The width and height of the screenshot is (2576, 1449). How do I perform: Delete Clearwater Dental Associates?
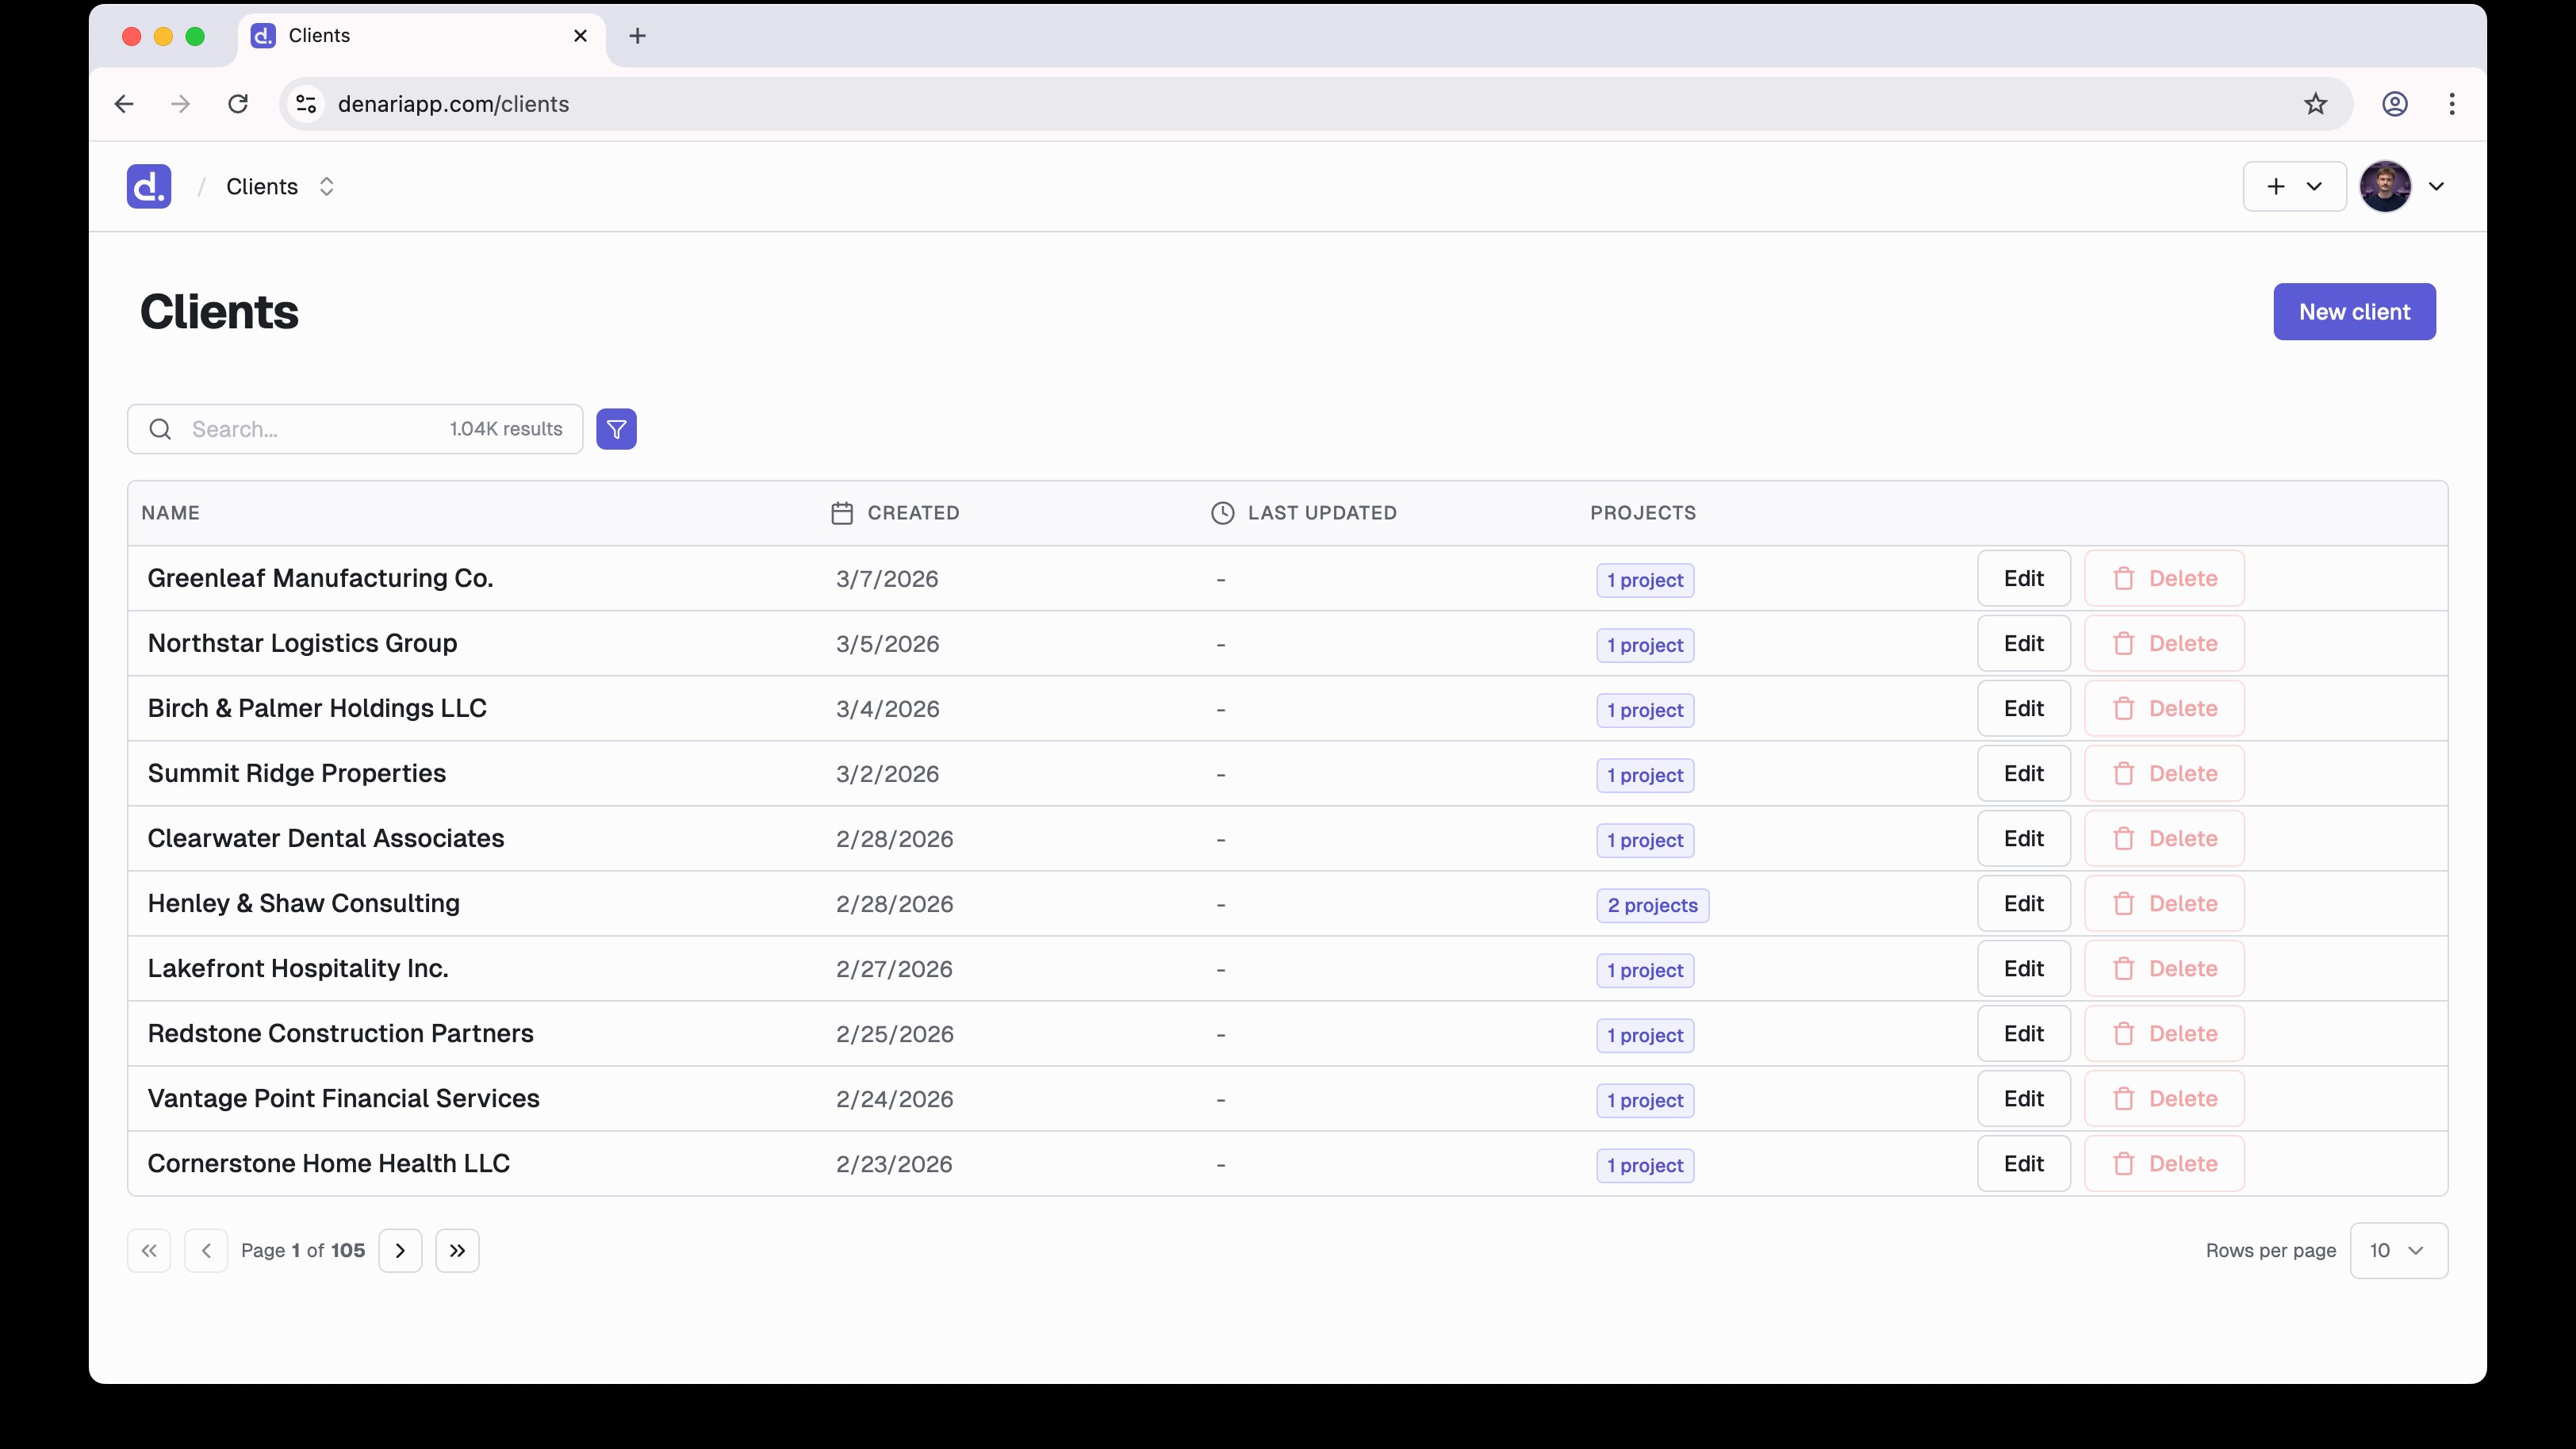2164,839
